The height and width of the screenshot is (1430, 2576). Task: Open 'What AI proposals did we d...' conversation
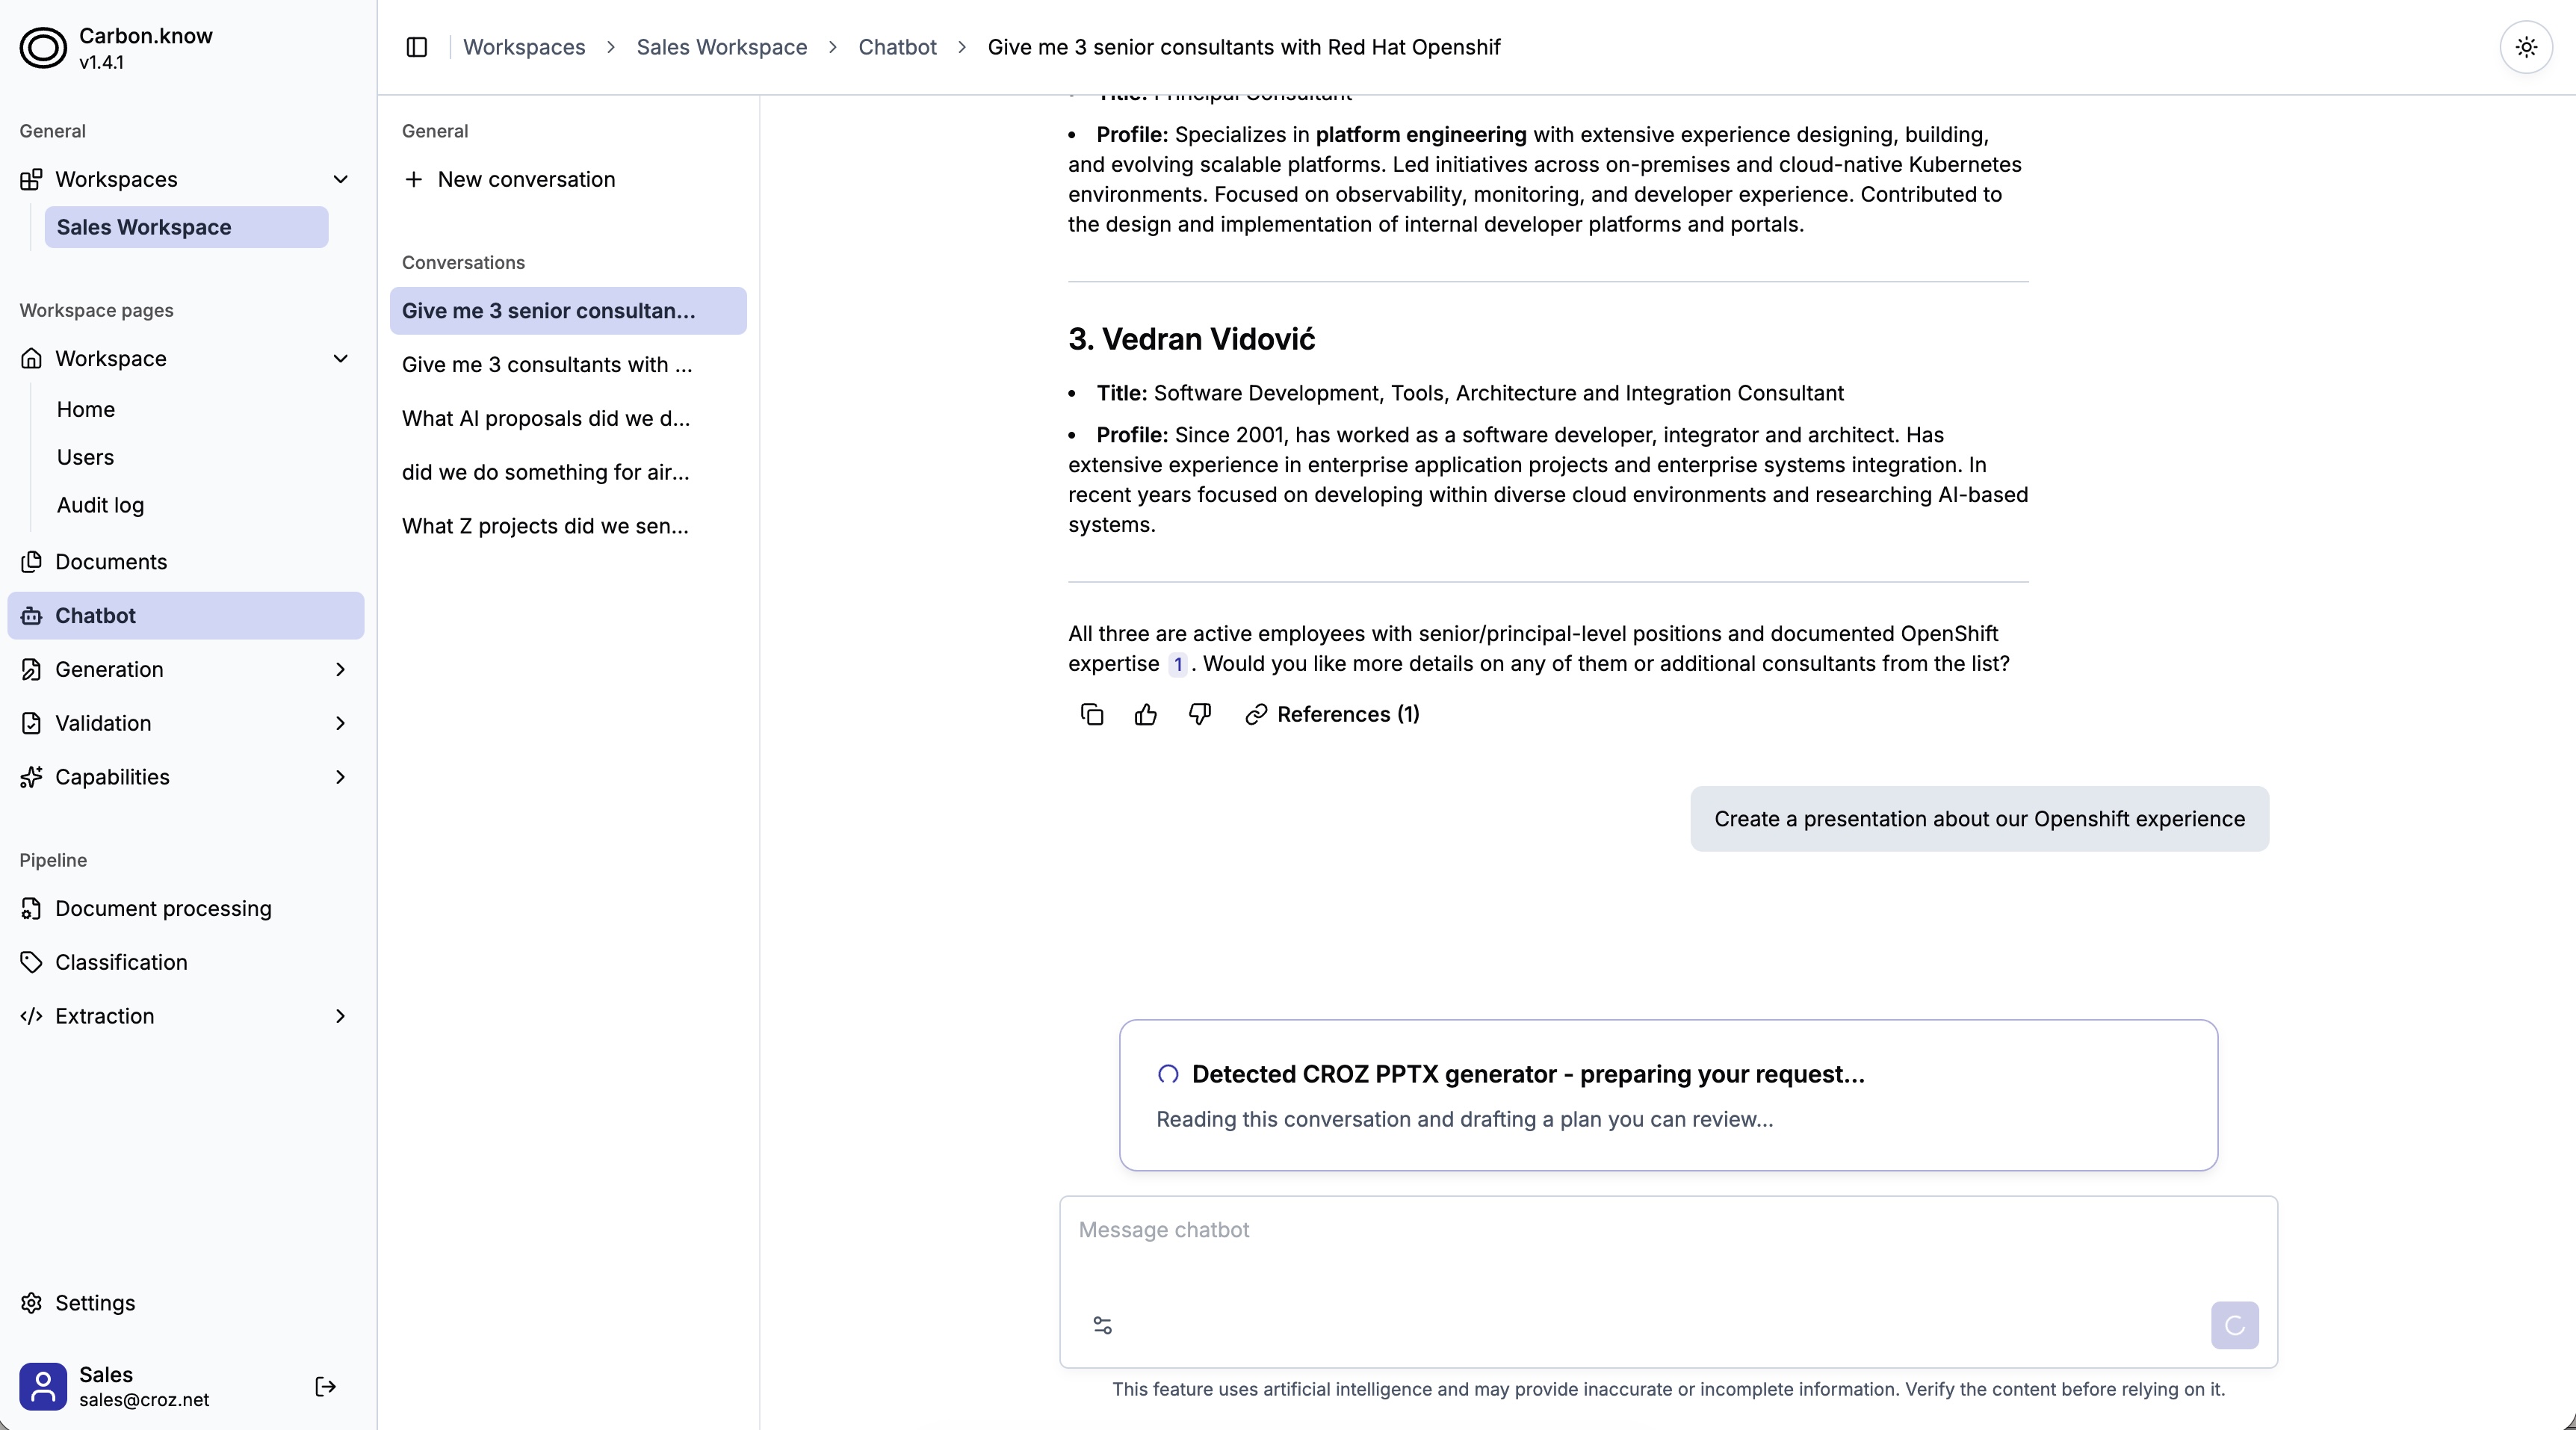pos(568,419)
